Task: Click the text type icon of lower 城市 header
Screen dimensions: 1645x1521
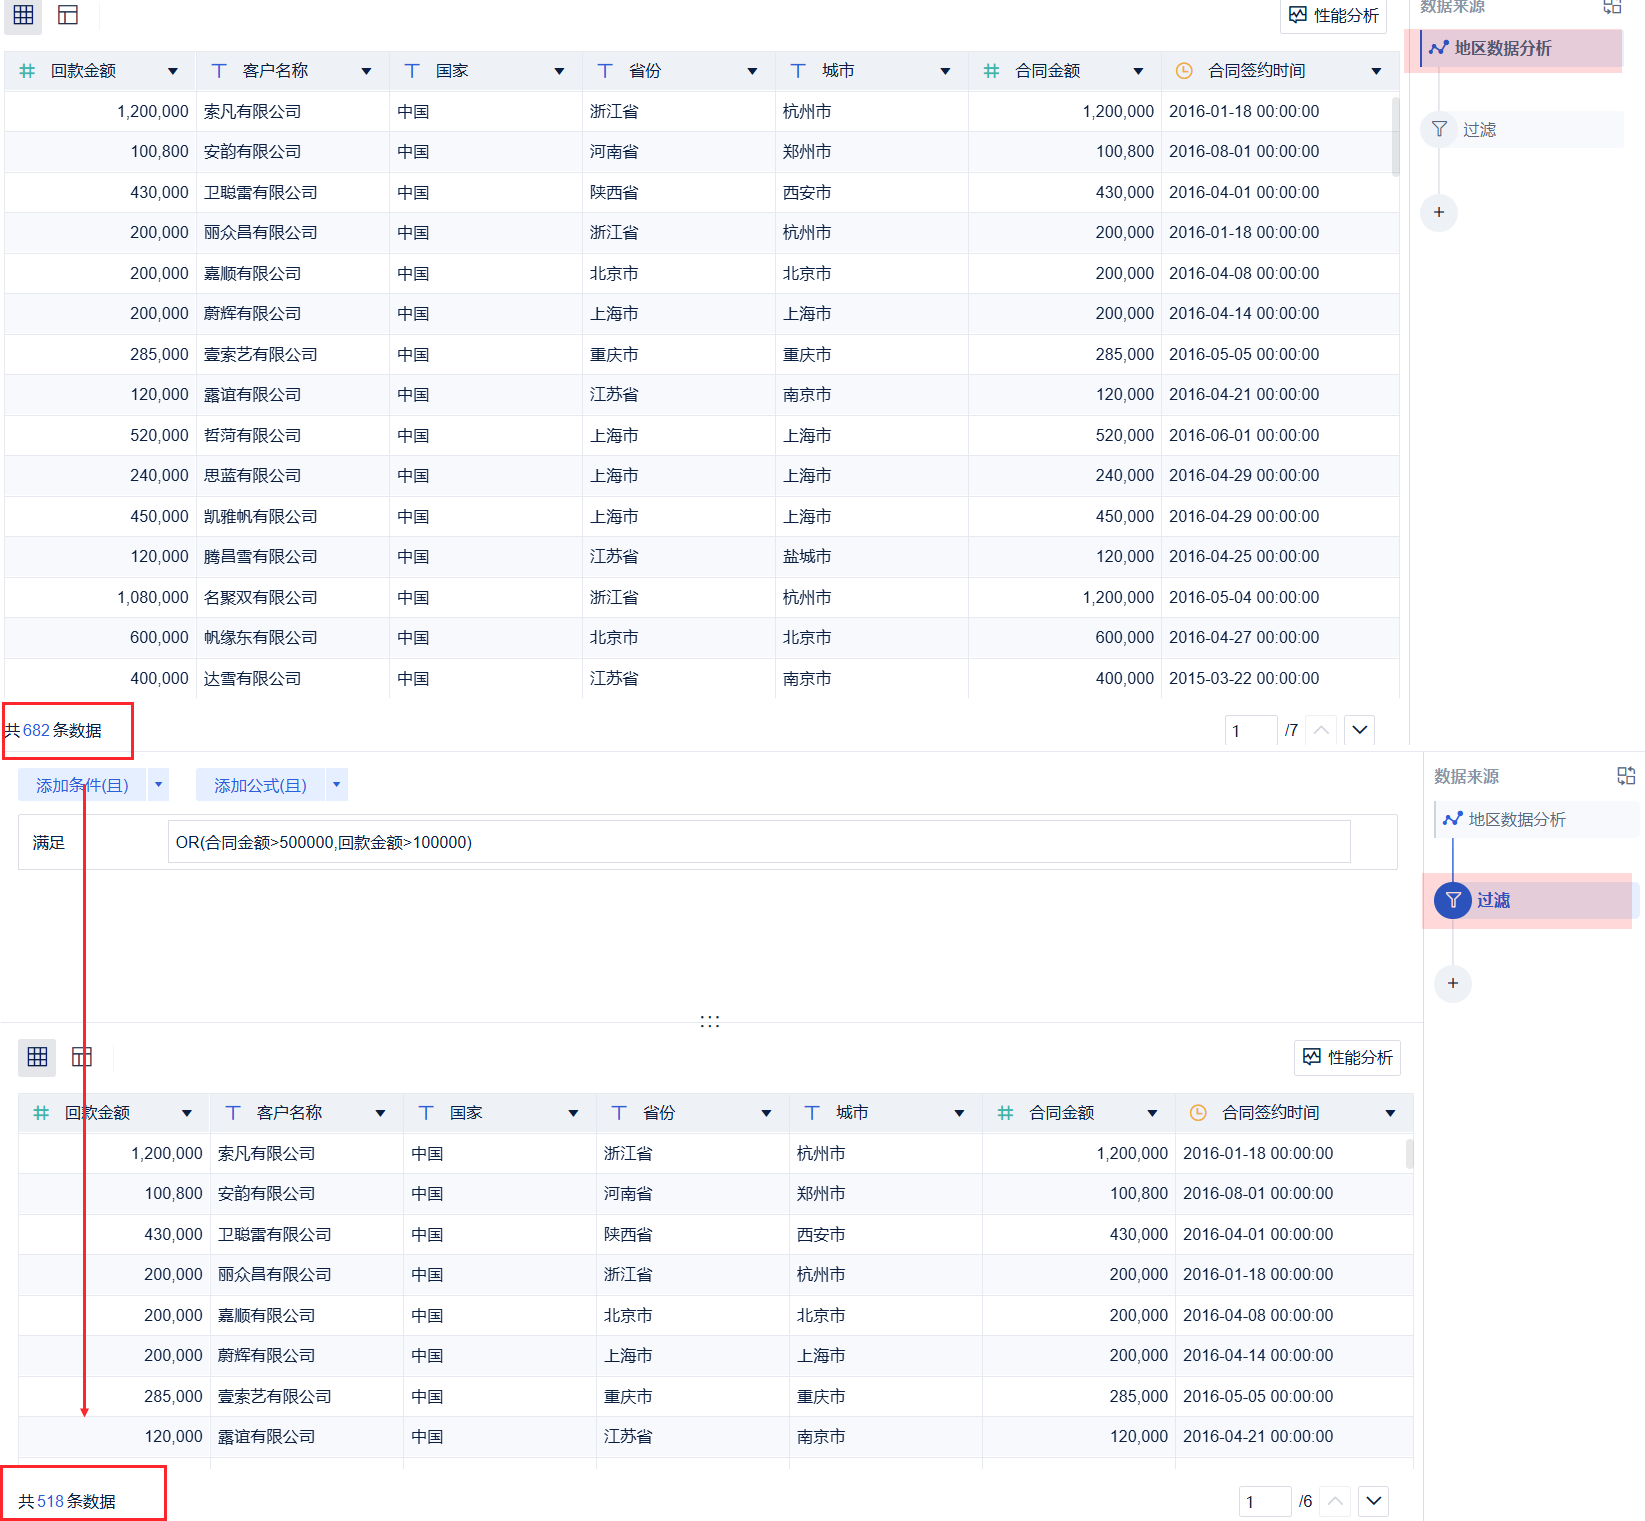Action: point(812,1113)
